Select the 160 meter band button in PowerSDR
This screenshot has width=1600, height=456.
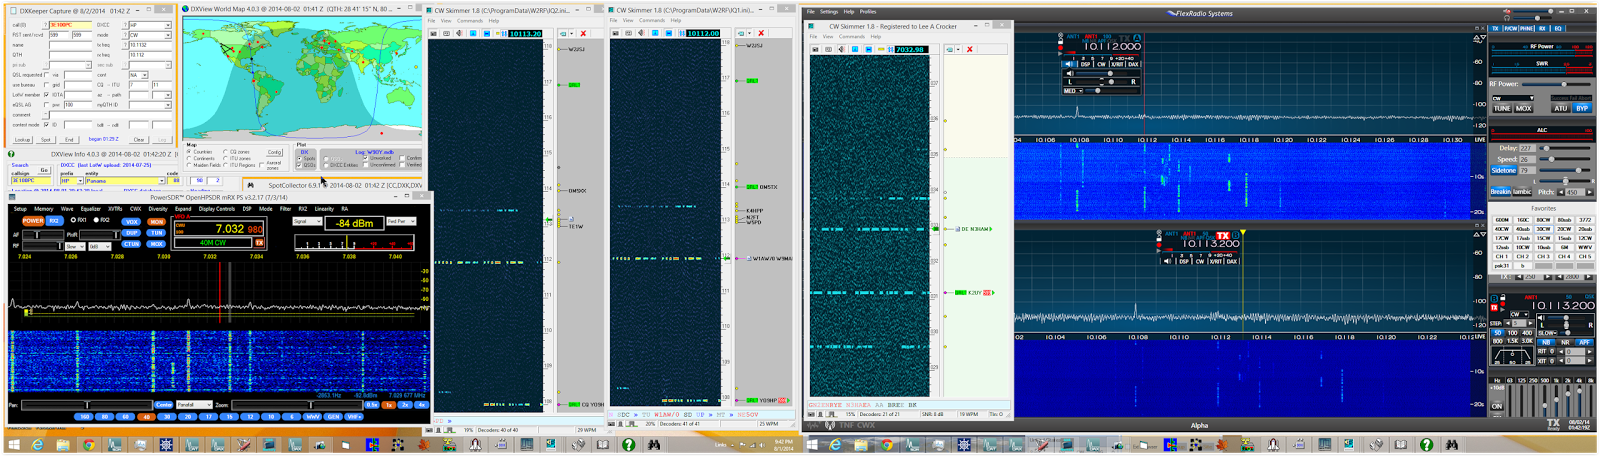84,417
